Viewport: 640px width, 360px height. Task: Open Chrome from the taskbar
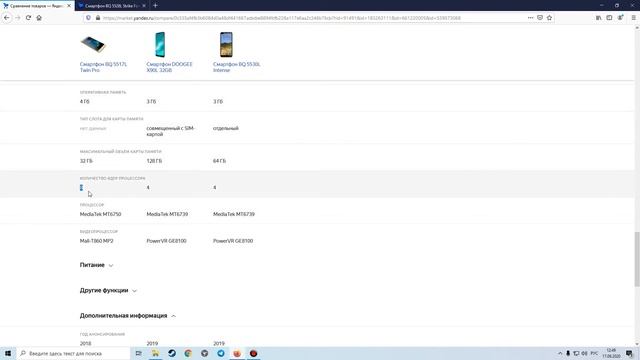[x=188, y=353]
